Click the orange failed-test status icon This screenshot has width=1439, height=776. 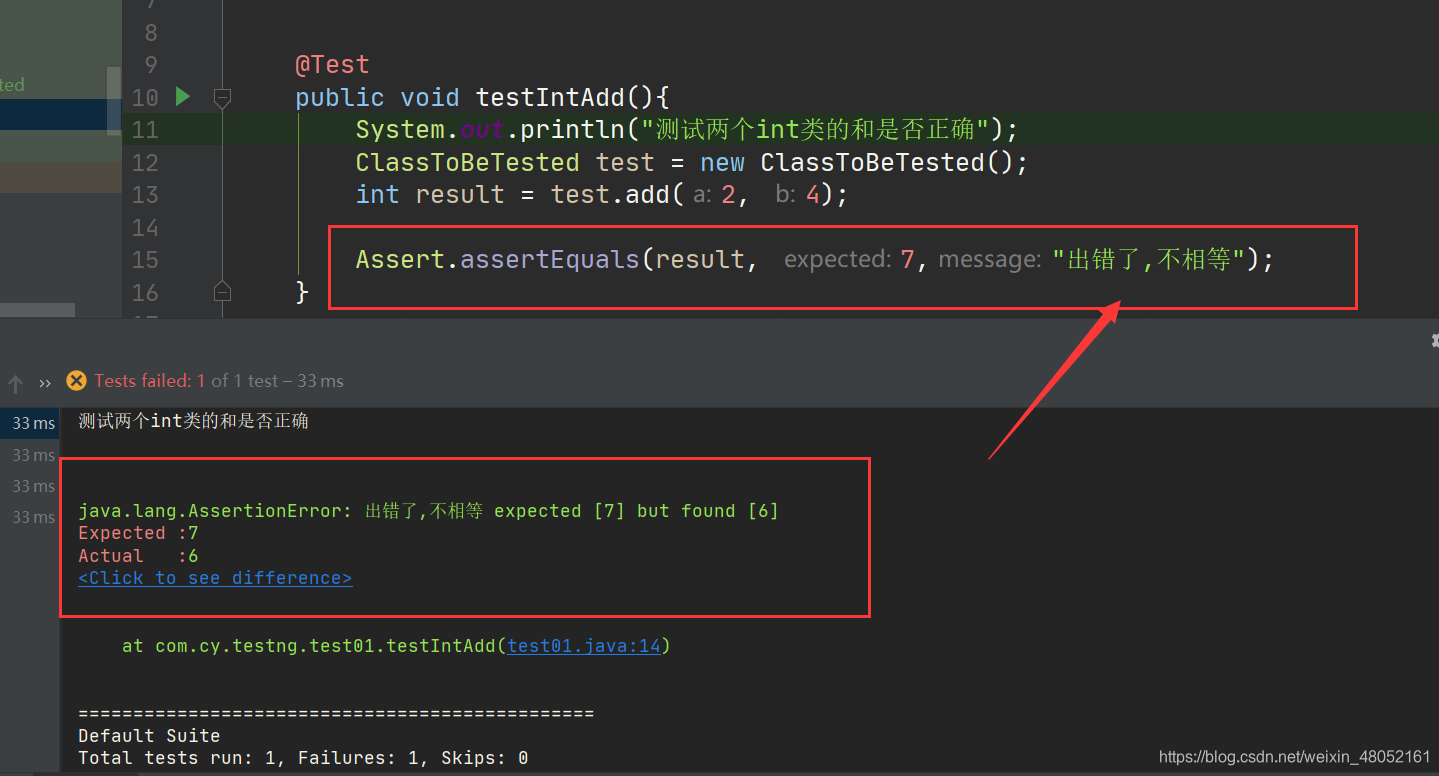(x=76, y=381)
